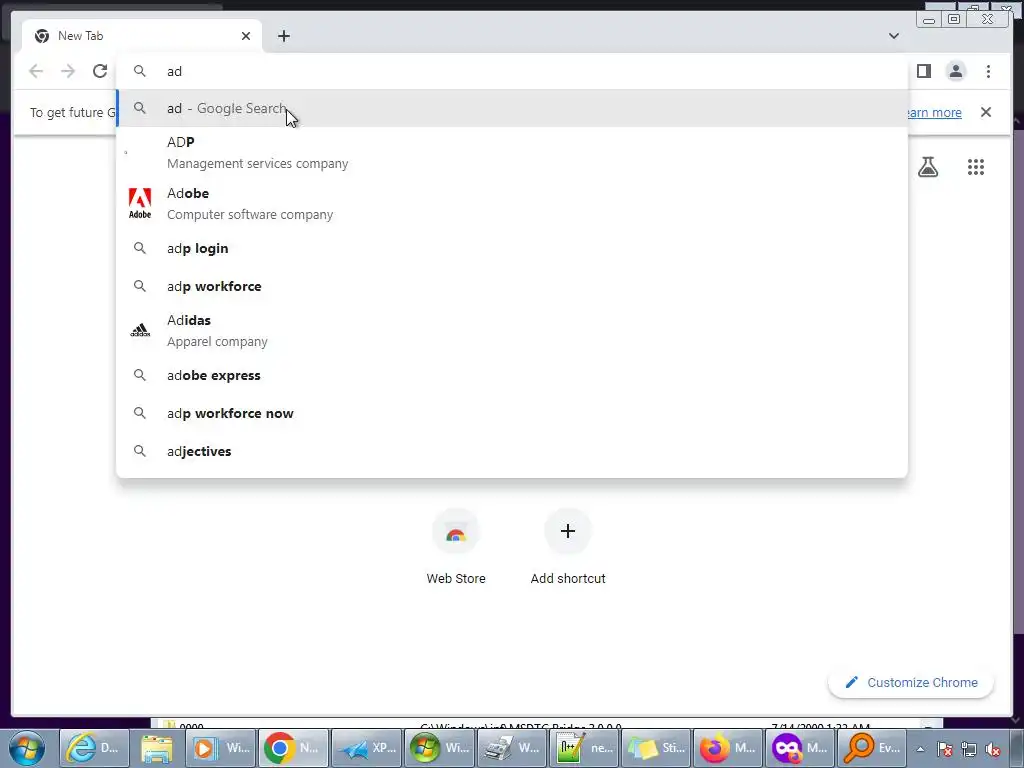1024x768 pixels.
Task: Open the Notepad++ style taskbar item
Action: [x=584, y=748]
